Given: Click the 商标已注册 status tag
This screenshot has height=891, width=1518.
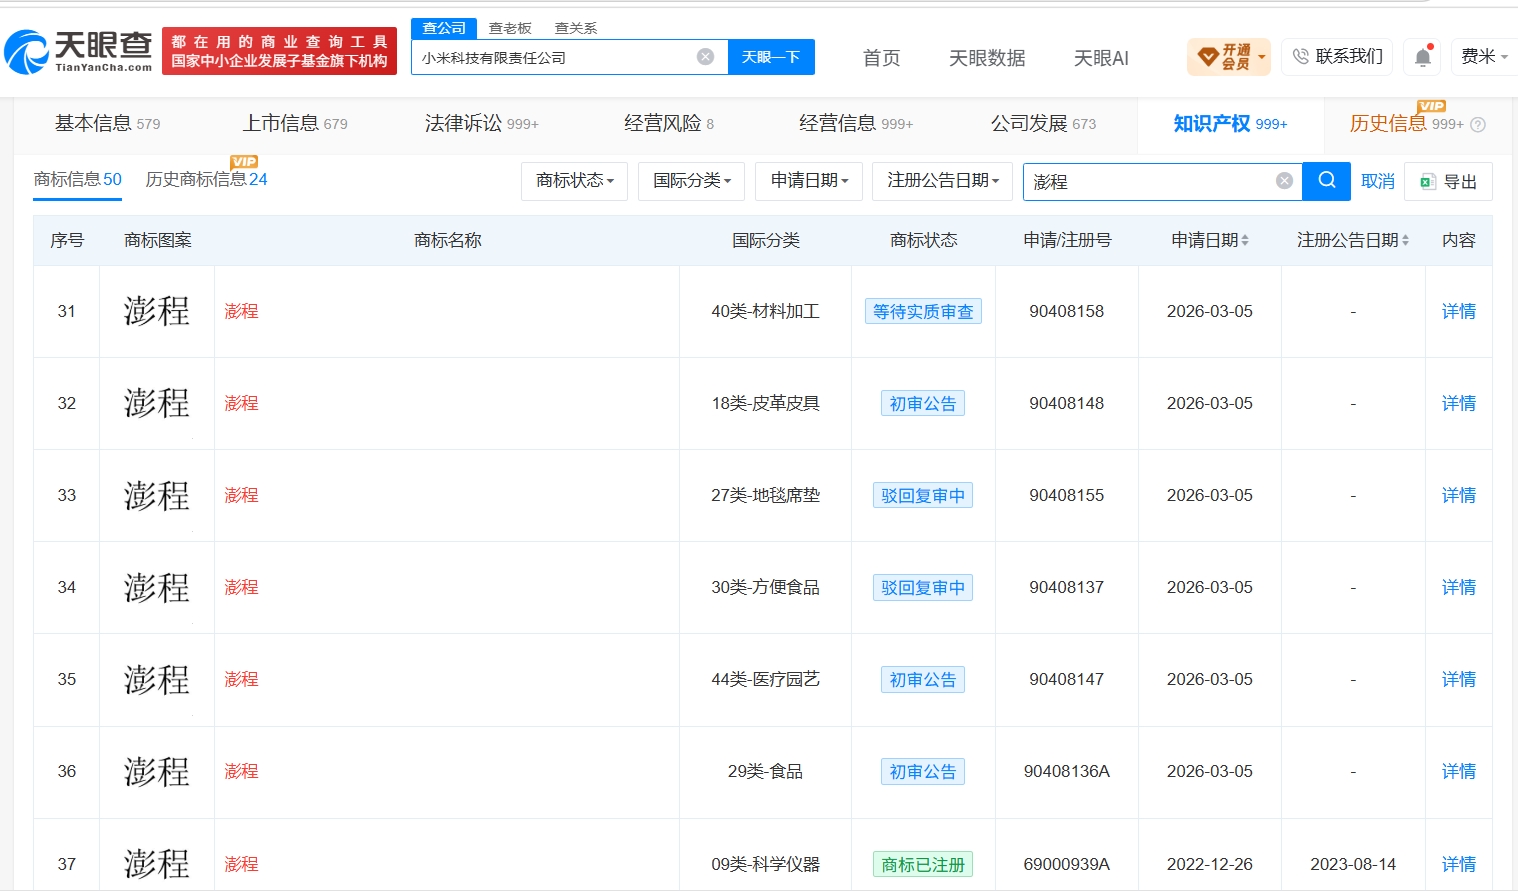Looking at the screenshot, I should 923,864.
